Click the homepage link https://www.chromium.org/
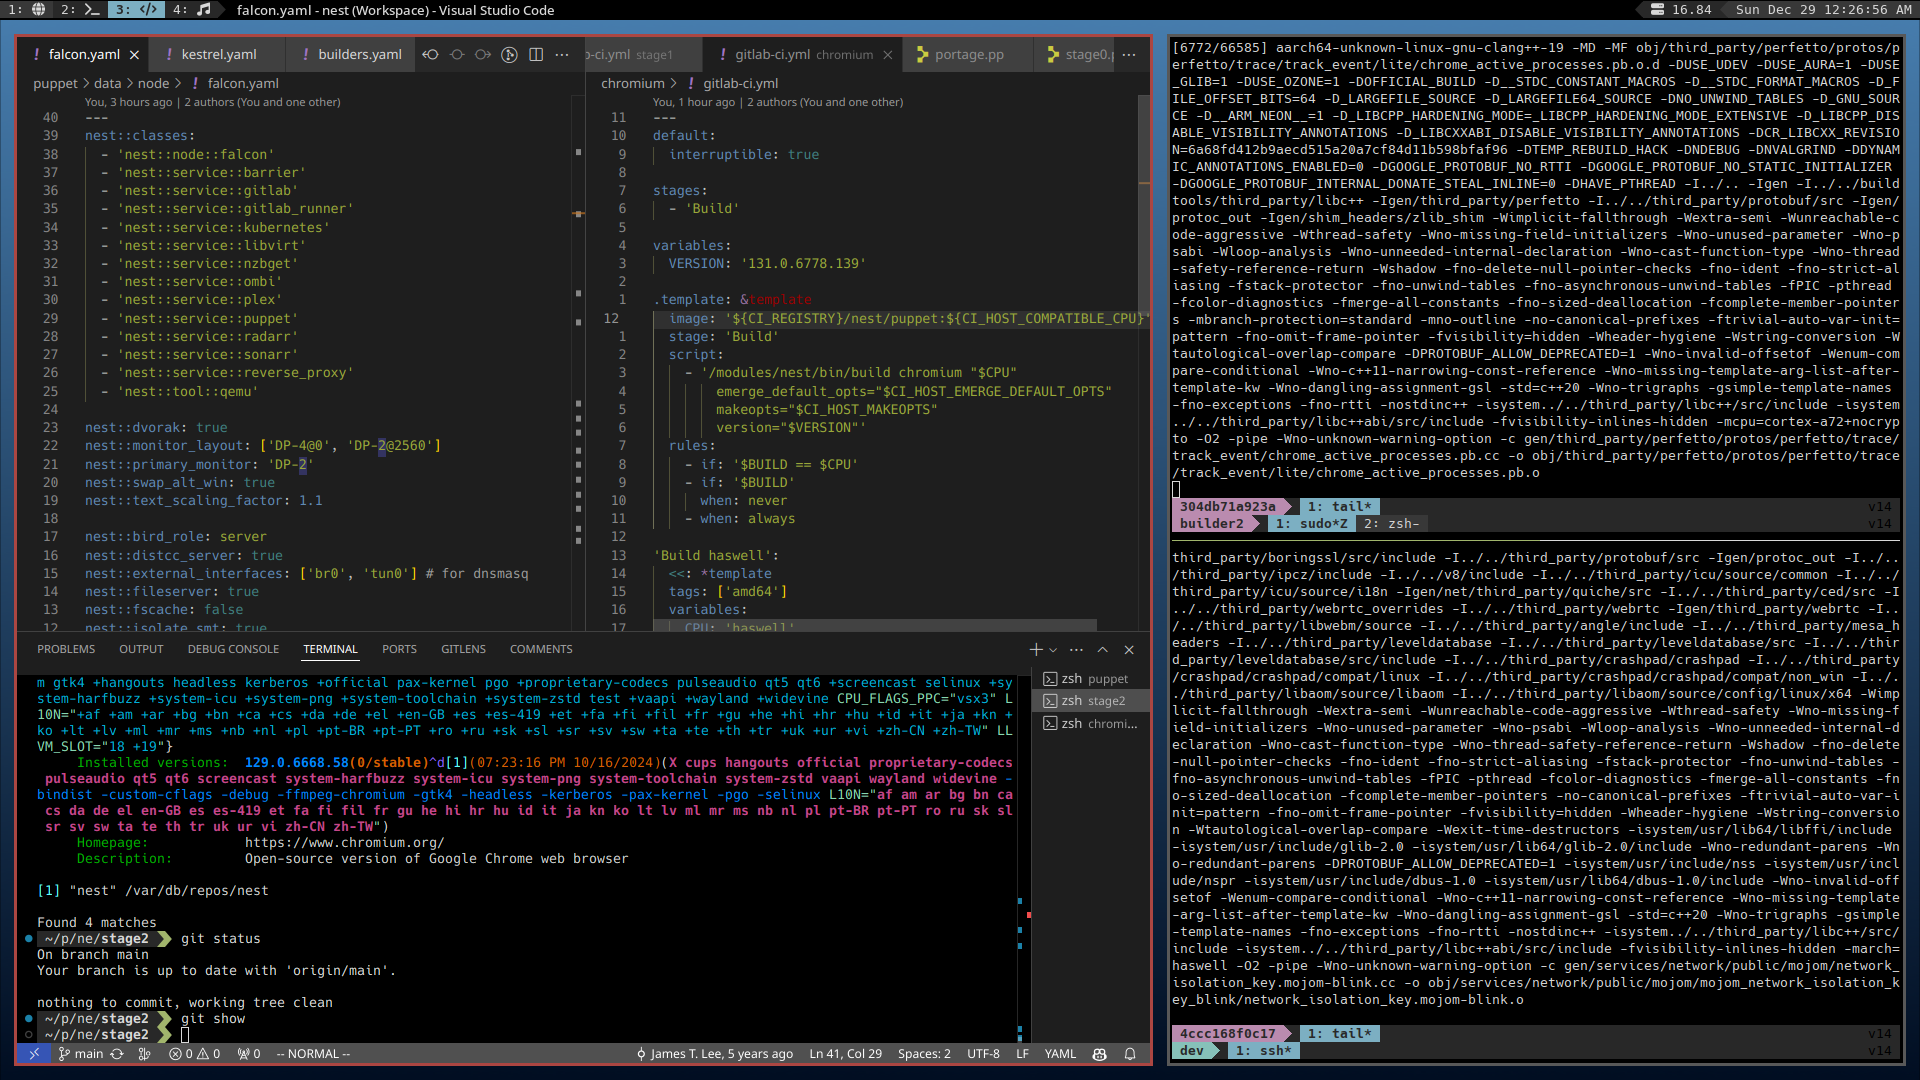 344,843
